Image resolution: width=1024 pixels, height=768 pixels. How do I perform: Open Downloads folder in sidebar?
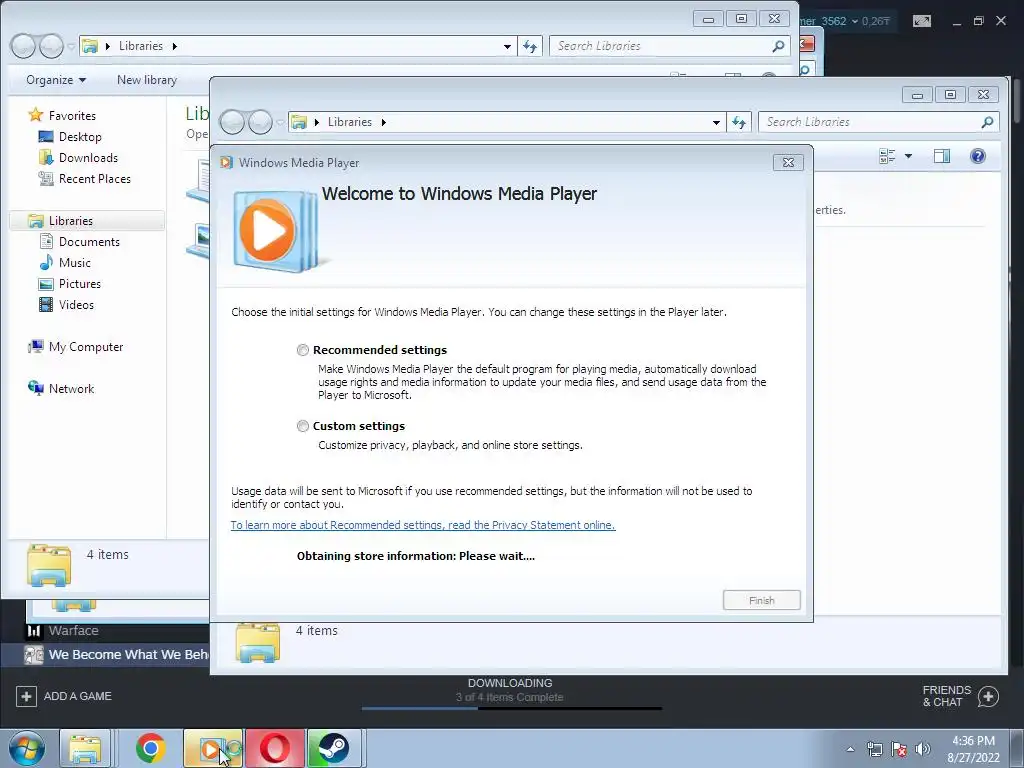[88, 157]
